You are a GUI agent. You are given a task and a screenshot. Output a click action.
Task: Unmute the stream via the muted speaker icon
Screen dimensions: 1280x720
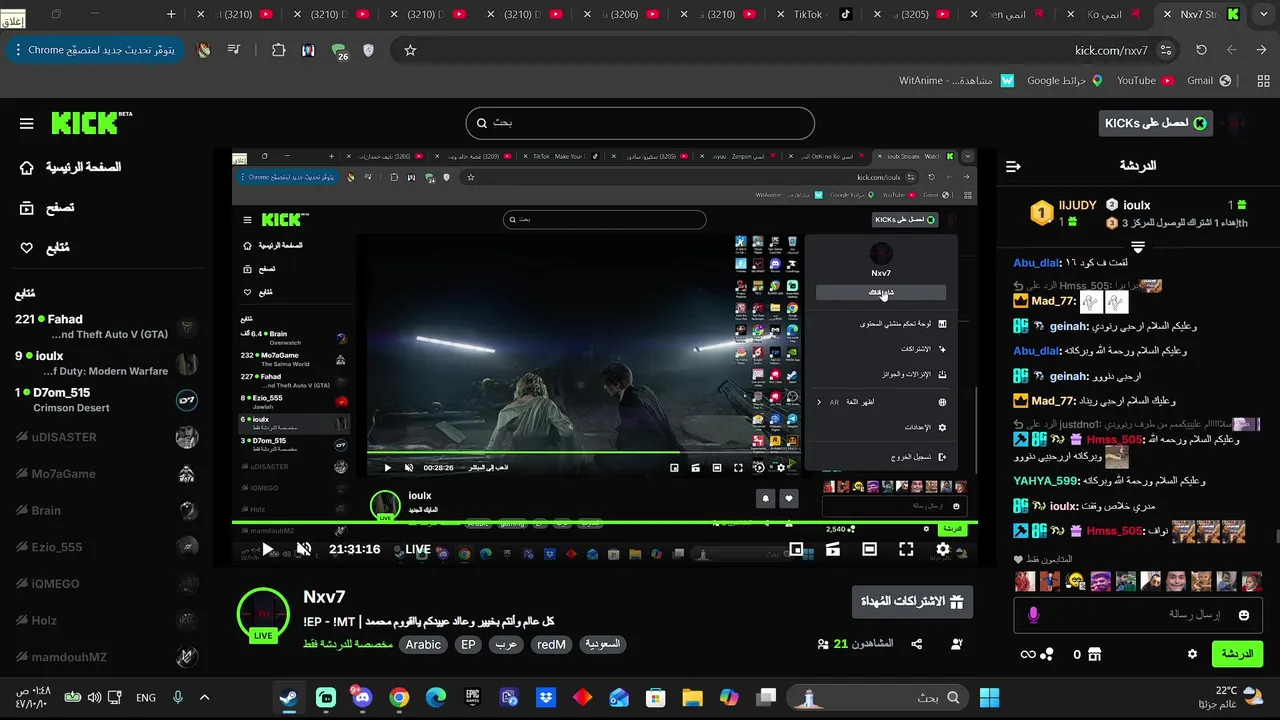point(304,549)
